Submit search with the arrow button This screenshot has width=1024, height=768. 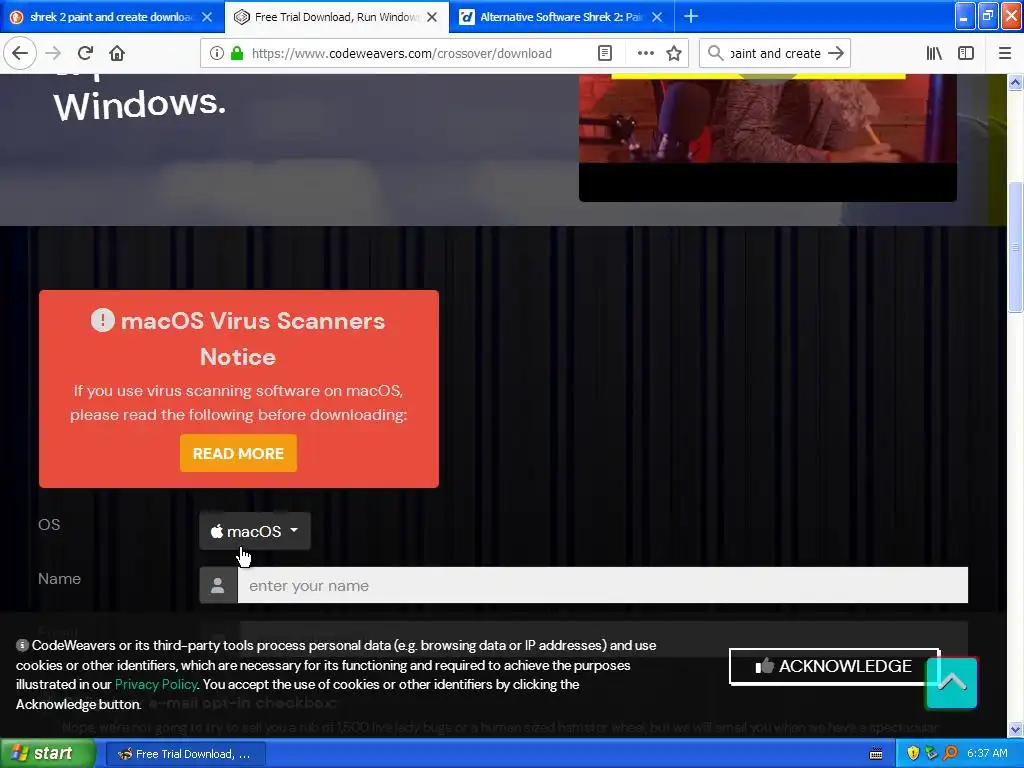pos(836,53)
